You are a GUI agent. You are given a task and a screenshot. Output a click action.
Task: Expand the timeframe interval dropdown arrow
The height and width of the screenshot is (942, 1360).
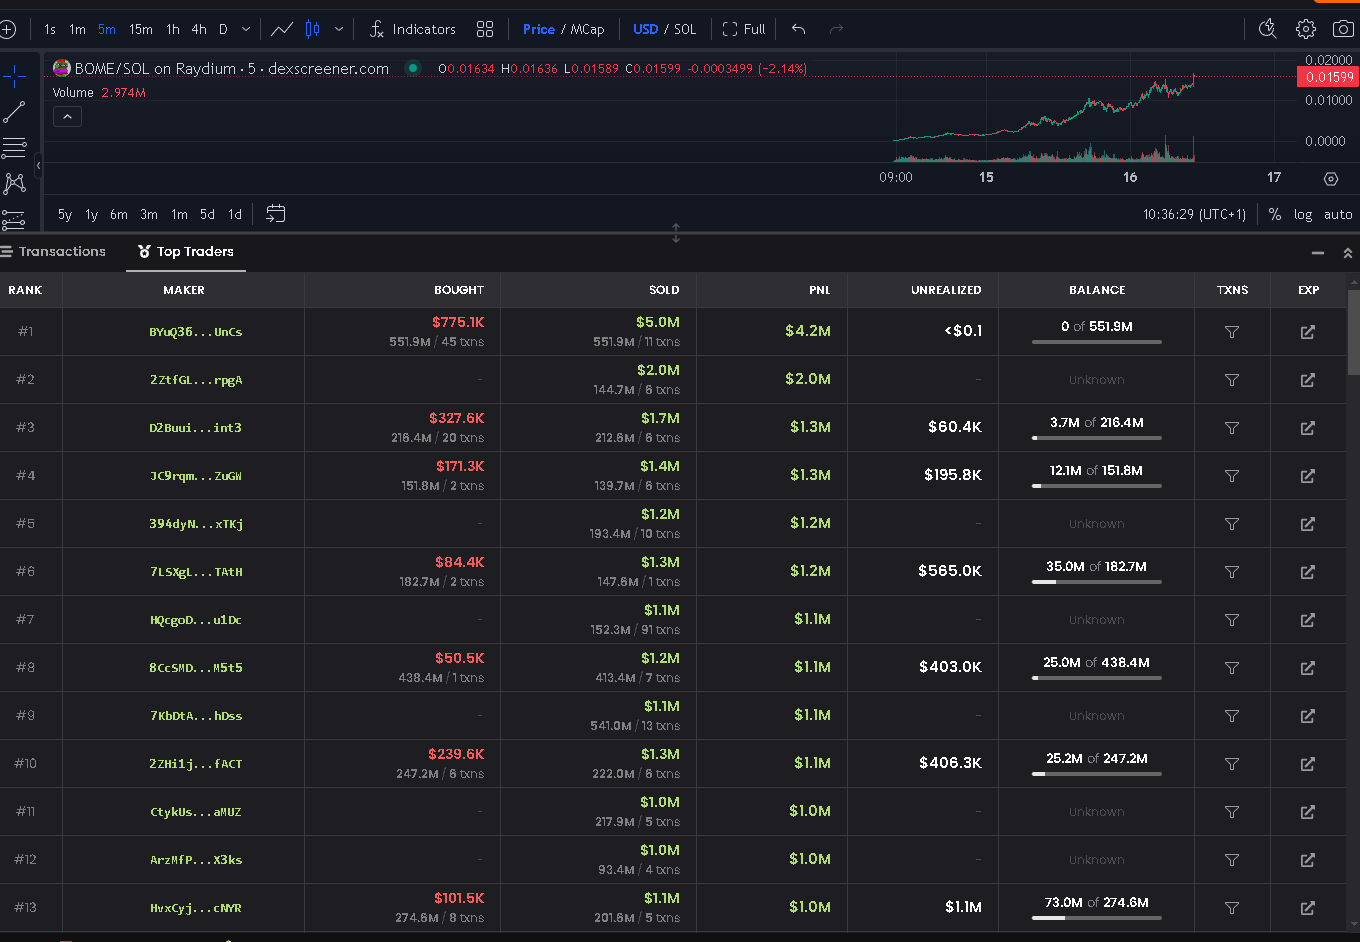pyautogui.click(x=246, y=29)
